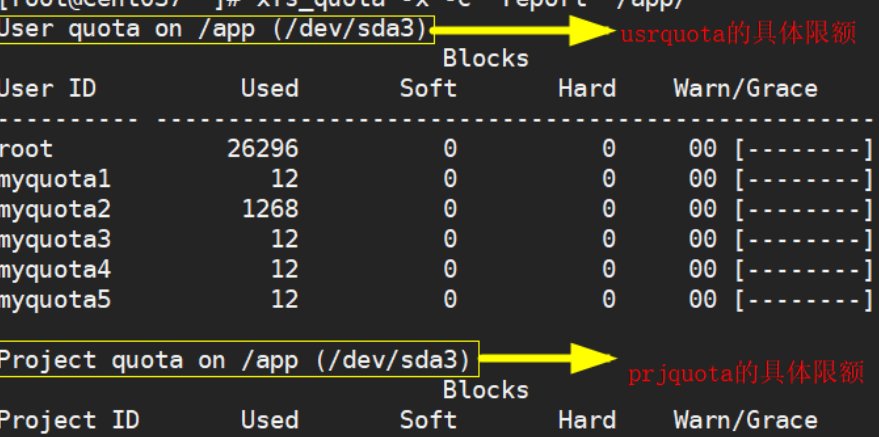Click the grace bracket [--------] in root row
Image resolution: width=879 pixels, height=437 pixels.
805,150
